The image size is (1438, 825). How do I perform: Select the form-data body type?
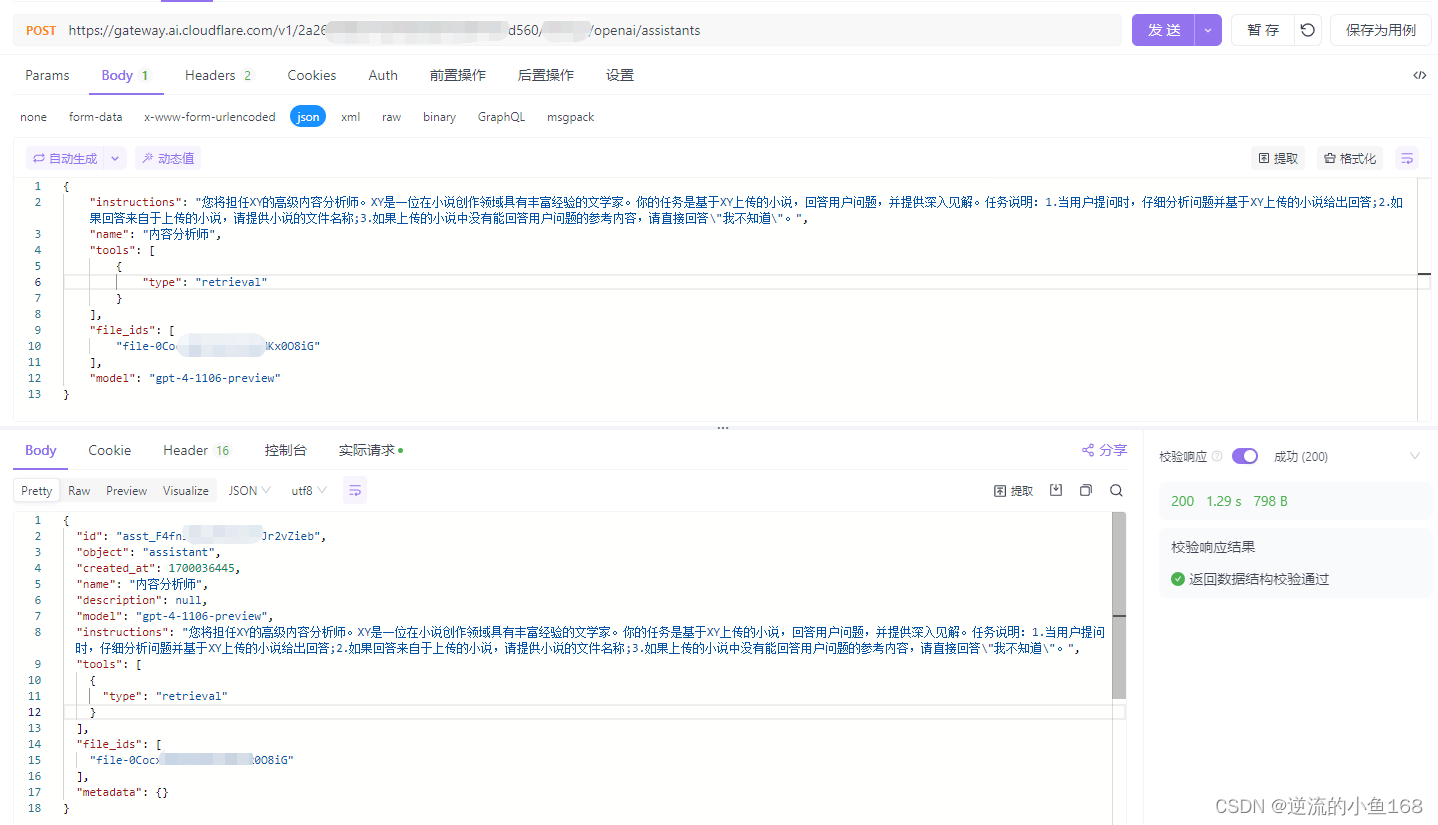point(95,117)
